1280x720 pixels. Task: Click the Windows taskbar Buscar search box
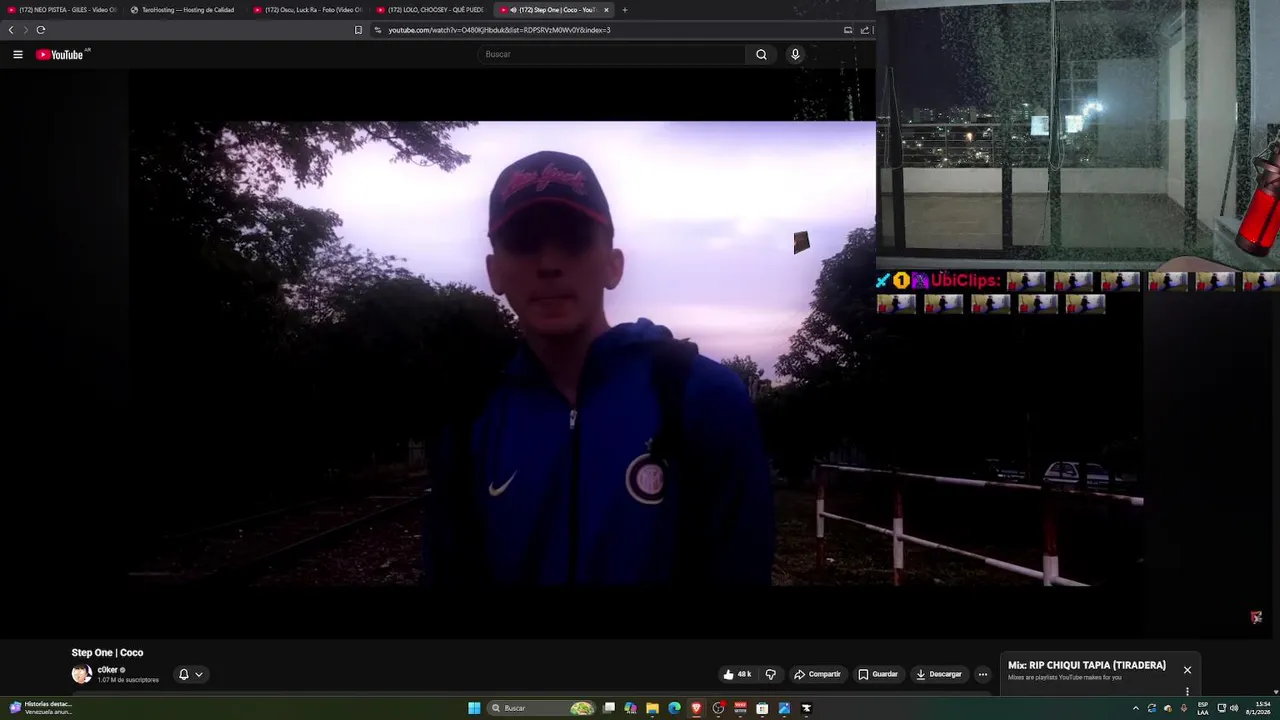(541, 708)
